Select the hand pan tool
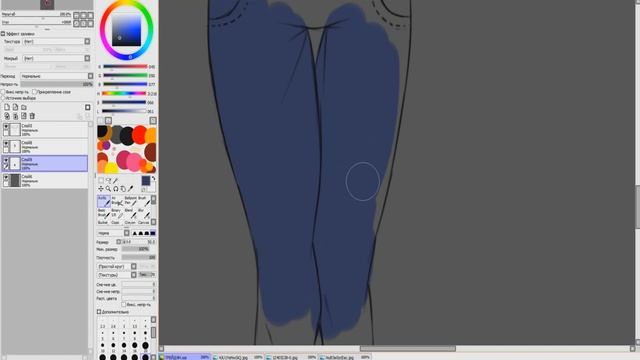Viewport: 640px width, 360px height. [x=123, y=189]
